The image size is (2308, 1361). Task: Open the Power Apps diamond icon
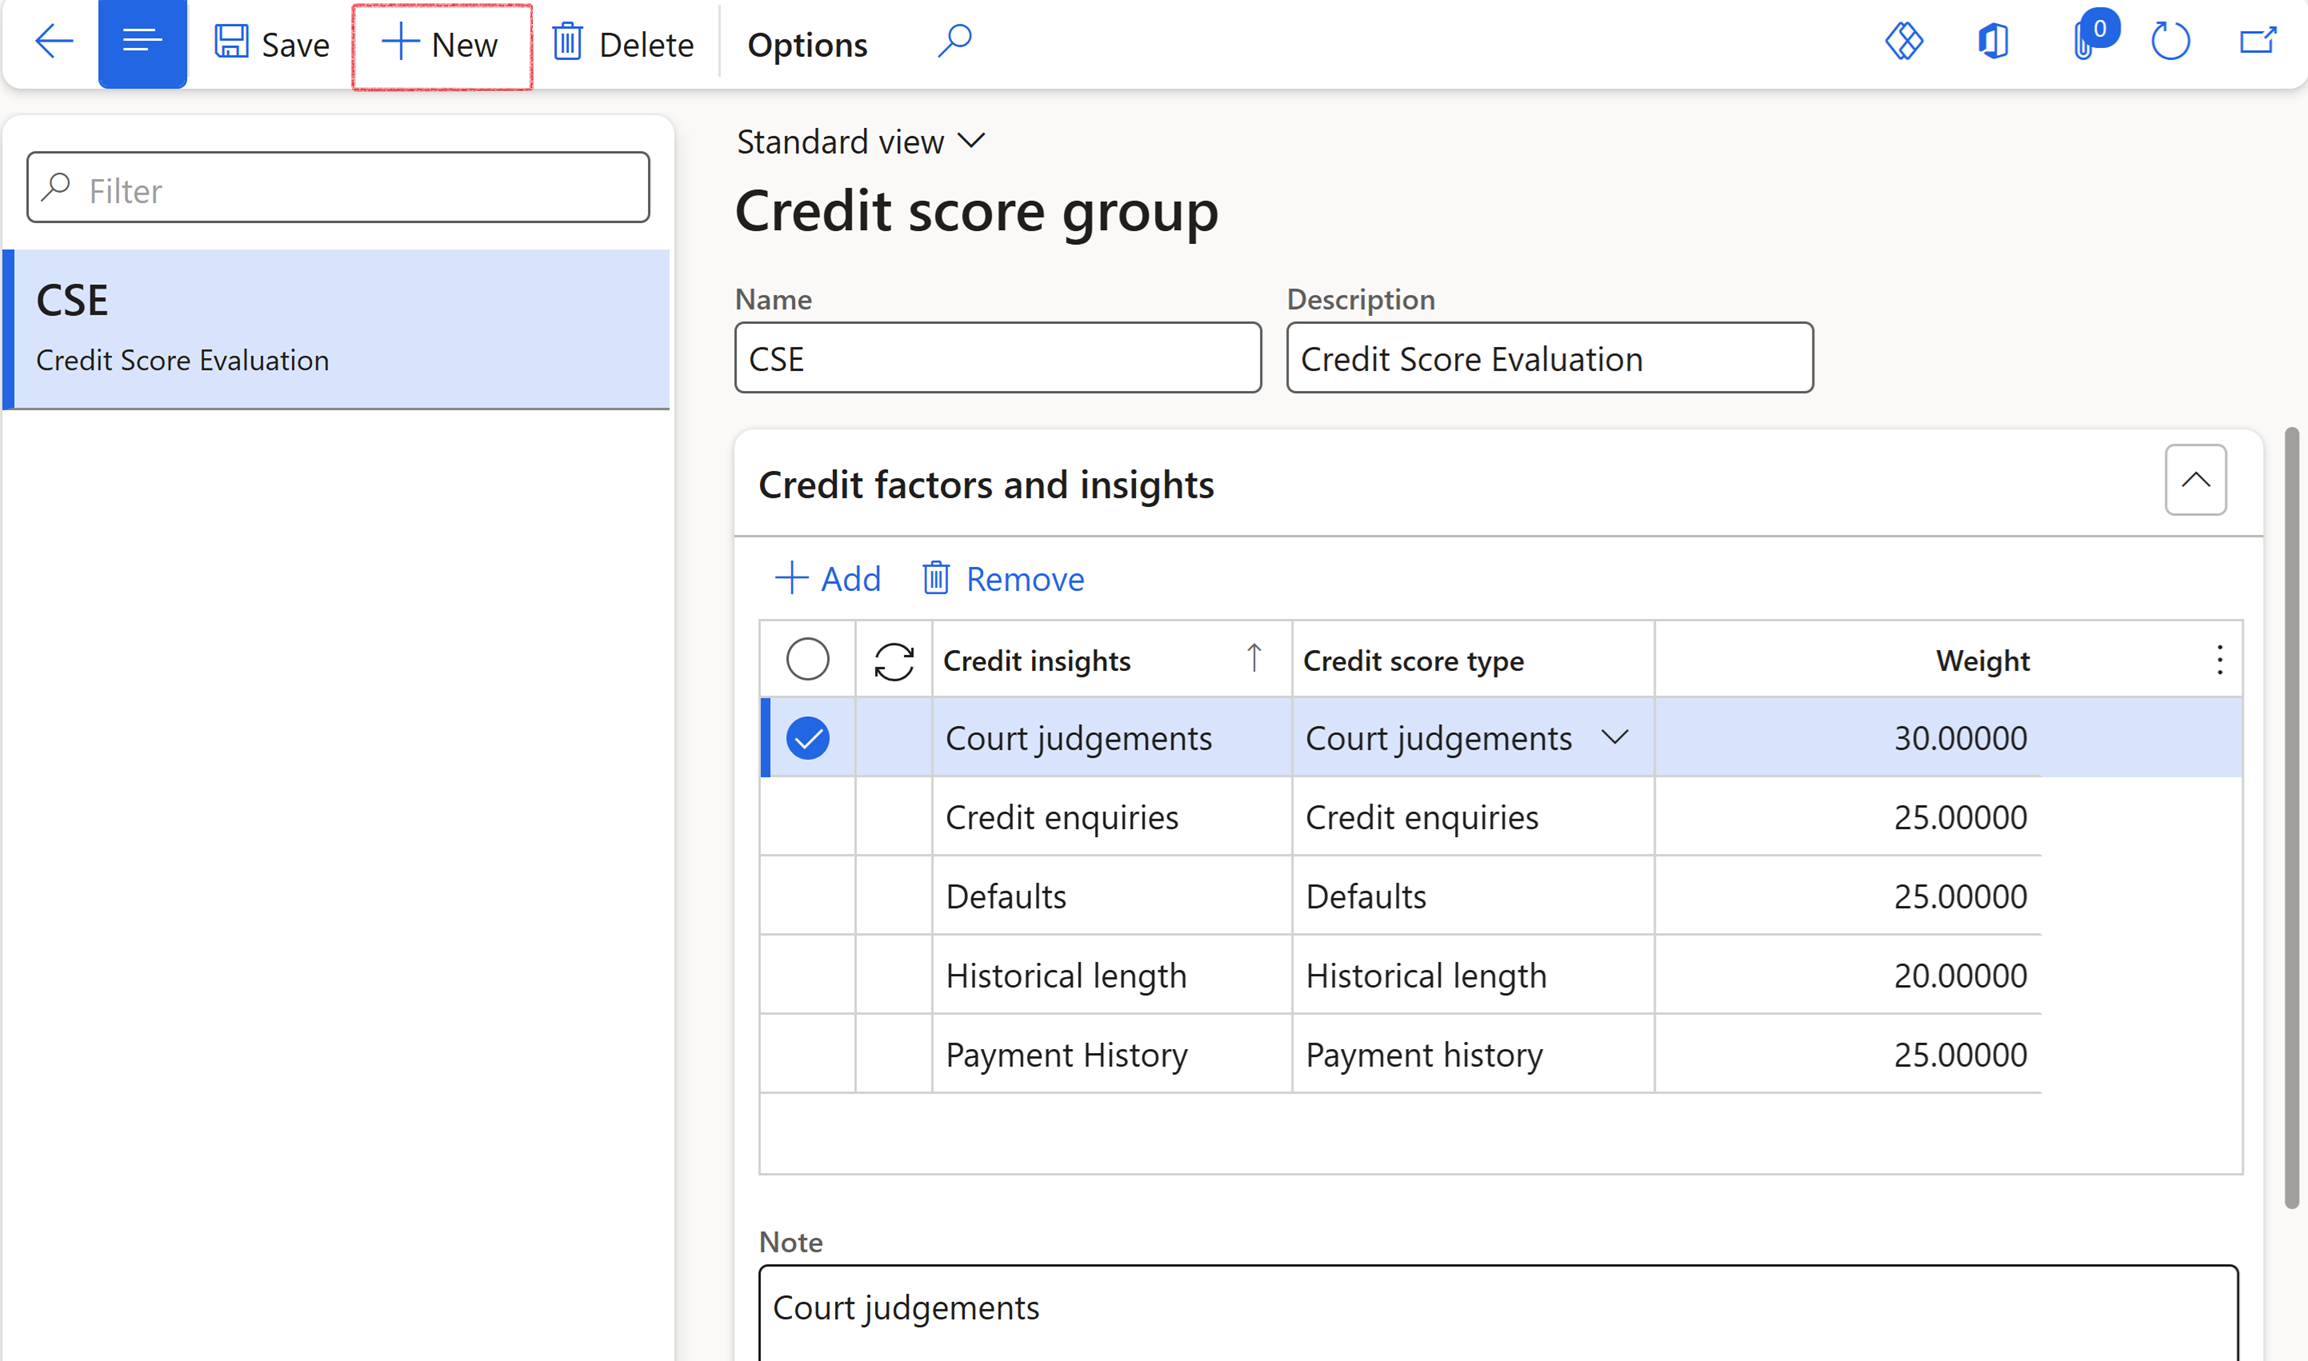pos(1904,42)
